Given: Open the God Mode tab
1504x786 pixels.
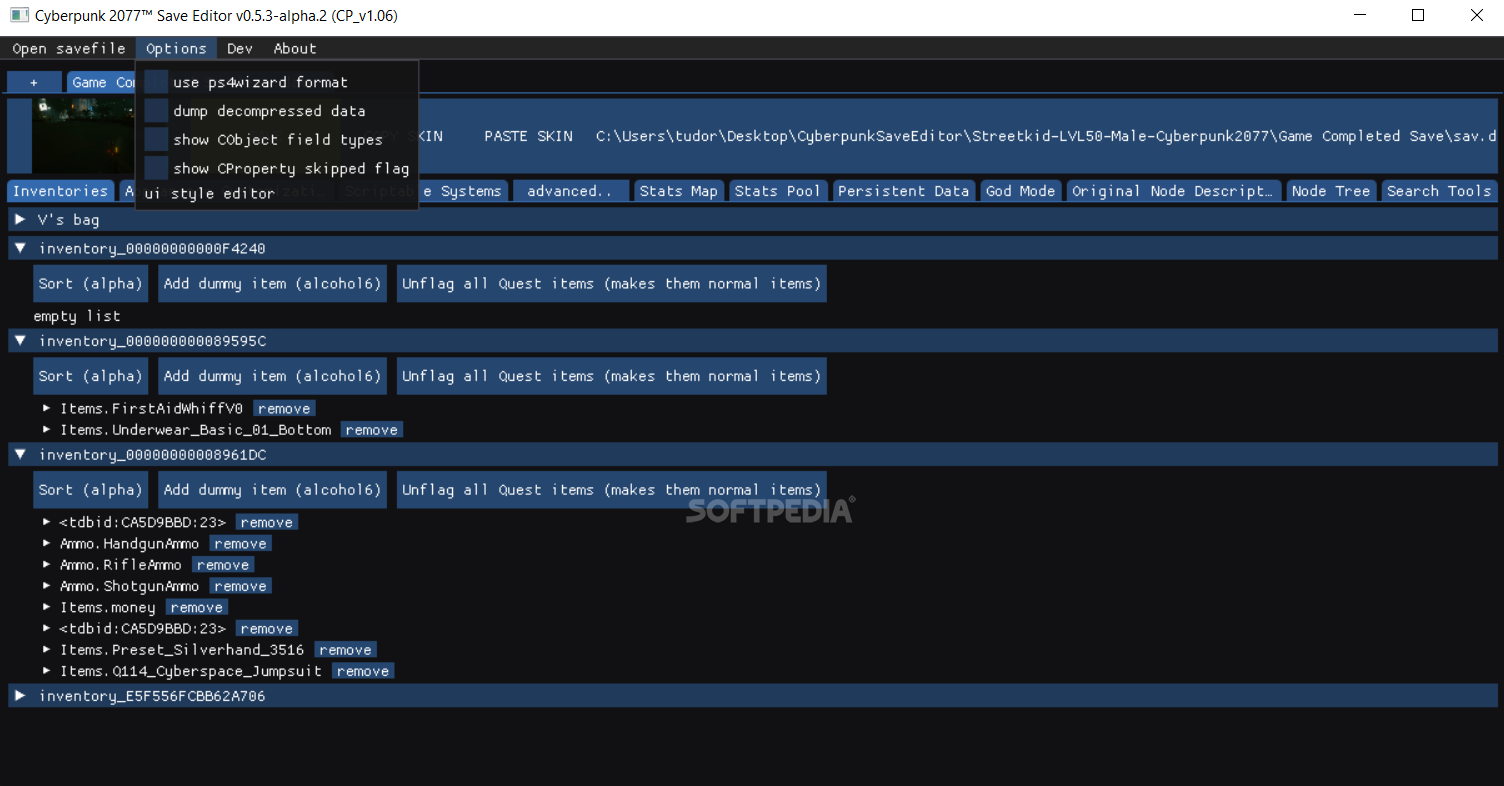Looking at the screenshot, I should point(1020,191).
